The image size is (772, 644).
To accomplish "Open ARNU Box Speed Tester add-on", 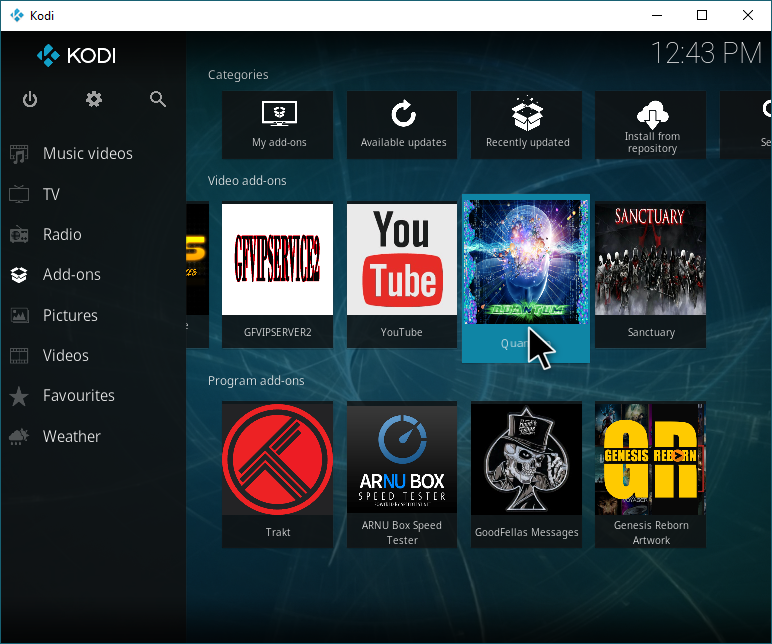I will [402, 475].
